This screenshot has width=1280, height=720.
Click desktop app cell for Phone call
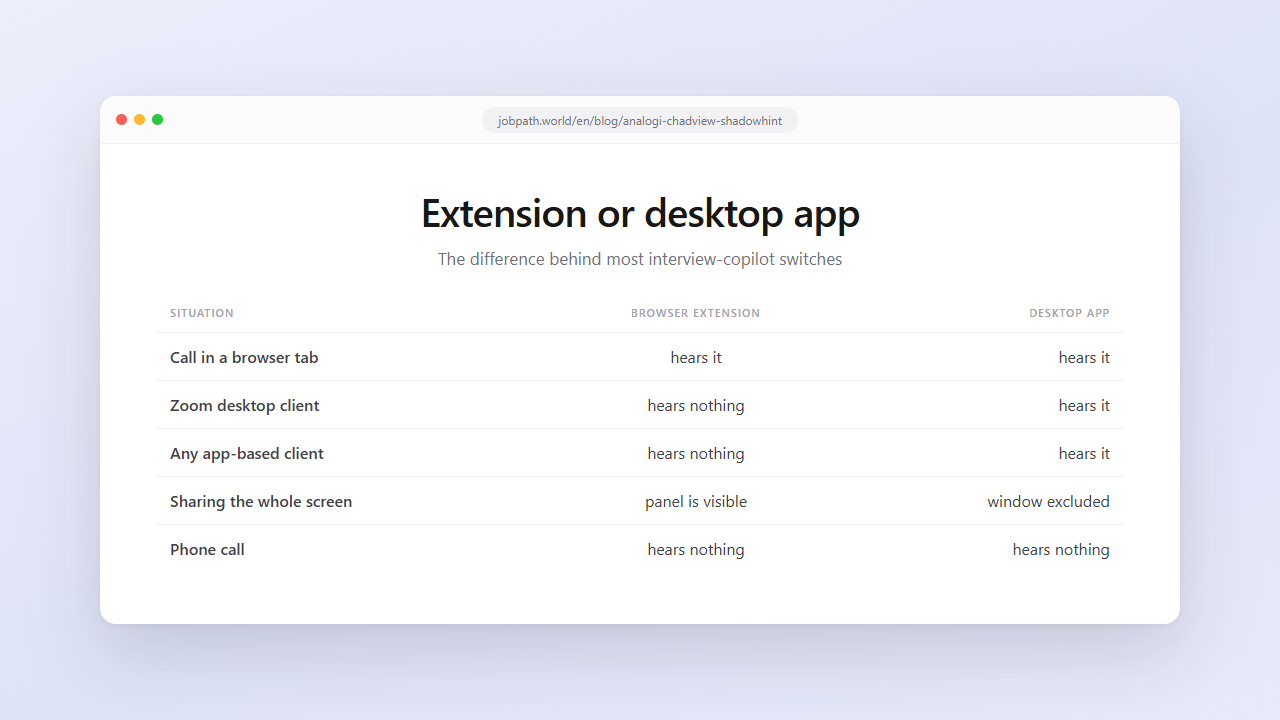click(1061, 549)
